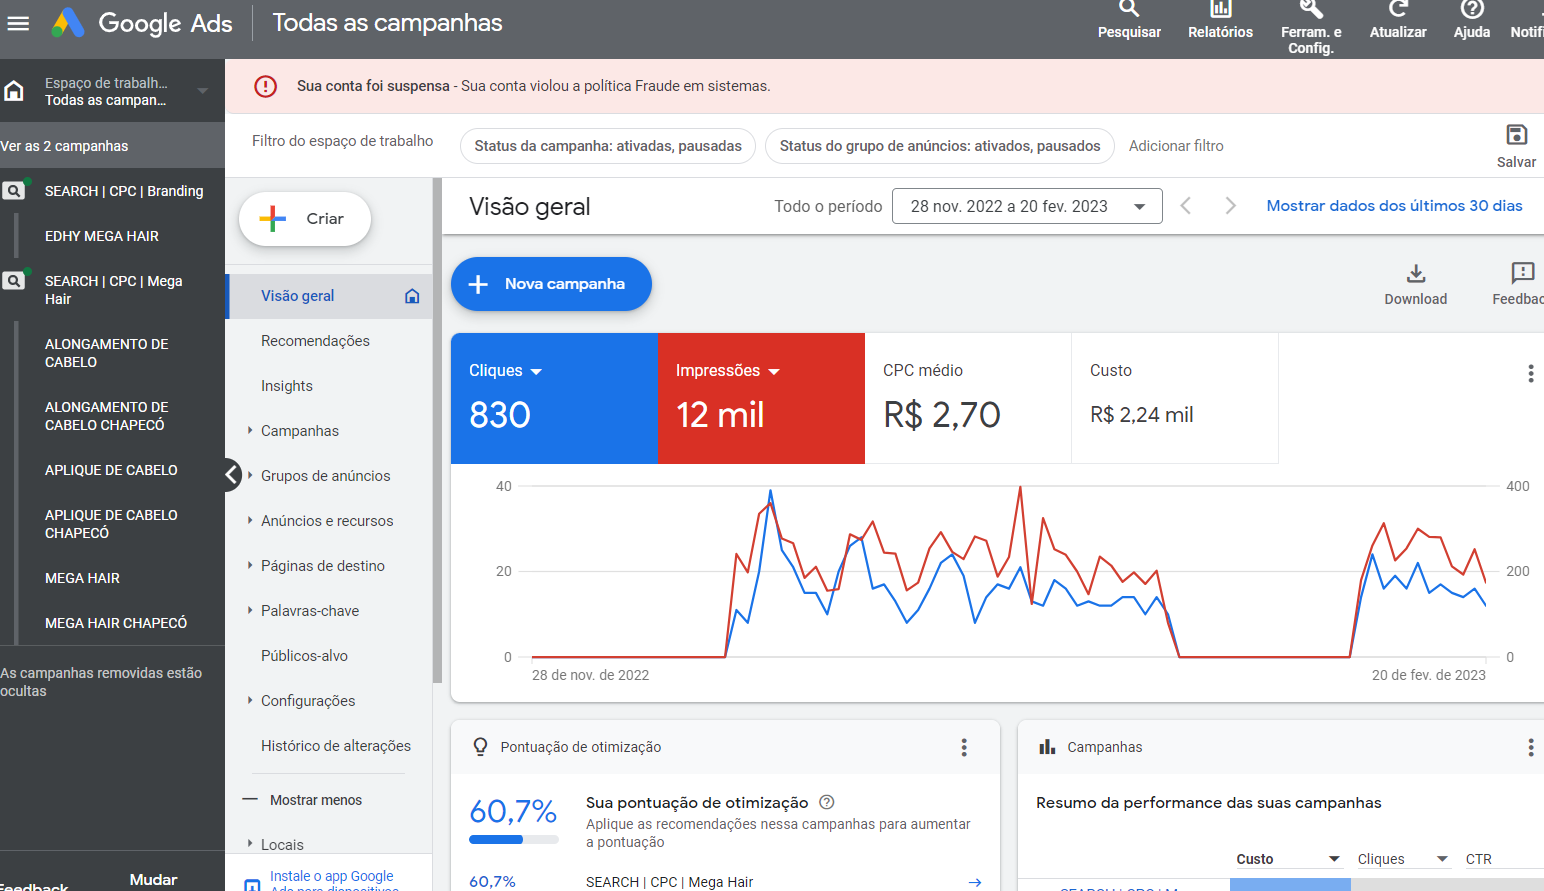Go to previous date period arrow
1544x891 pixels.
1186,206
